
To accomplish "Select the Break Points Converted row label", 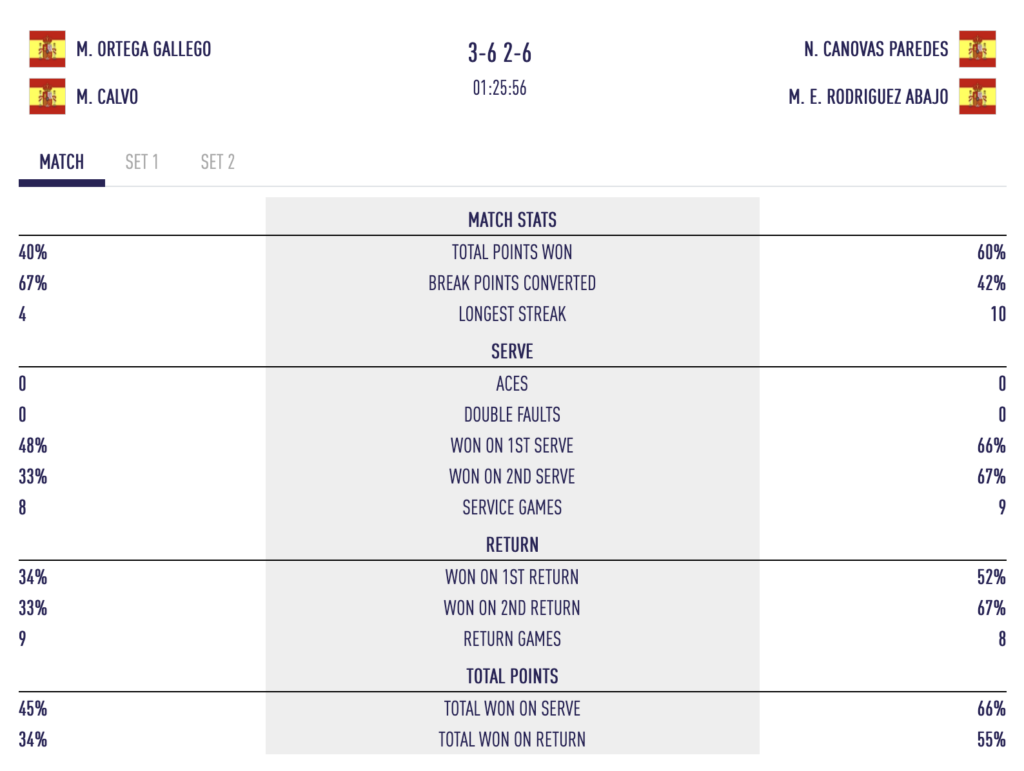I will click(x=512, y=283).
